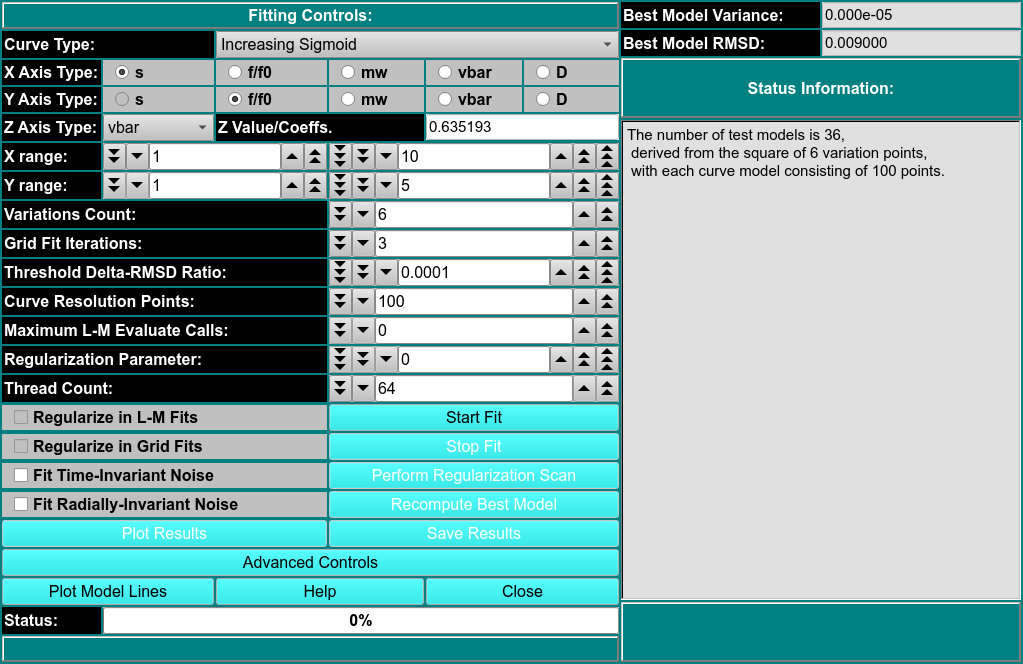Click triple up arrow for Y range maximum
Screen dimensions: 1023x664
606,186
